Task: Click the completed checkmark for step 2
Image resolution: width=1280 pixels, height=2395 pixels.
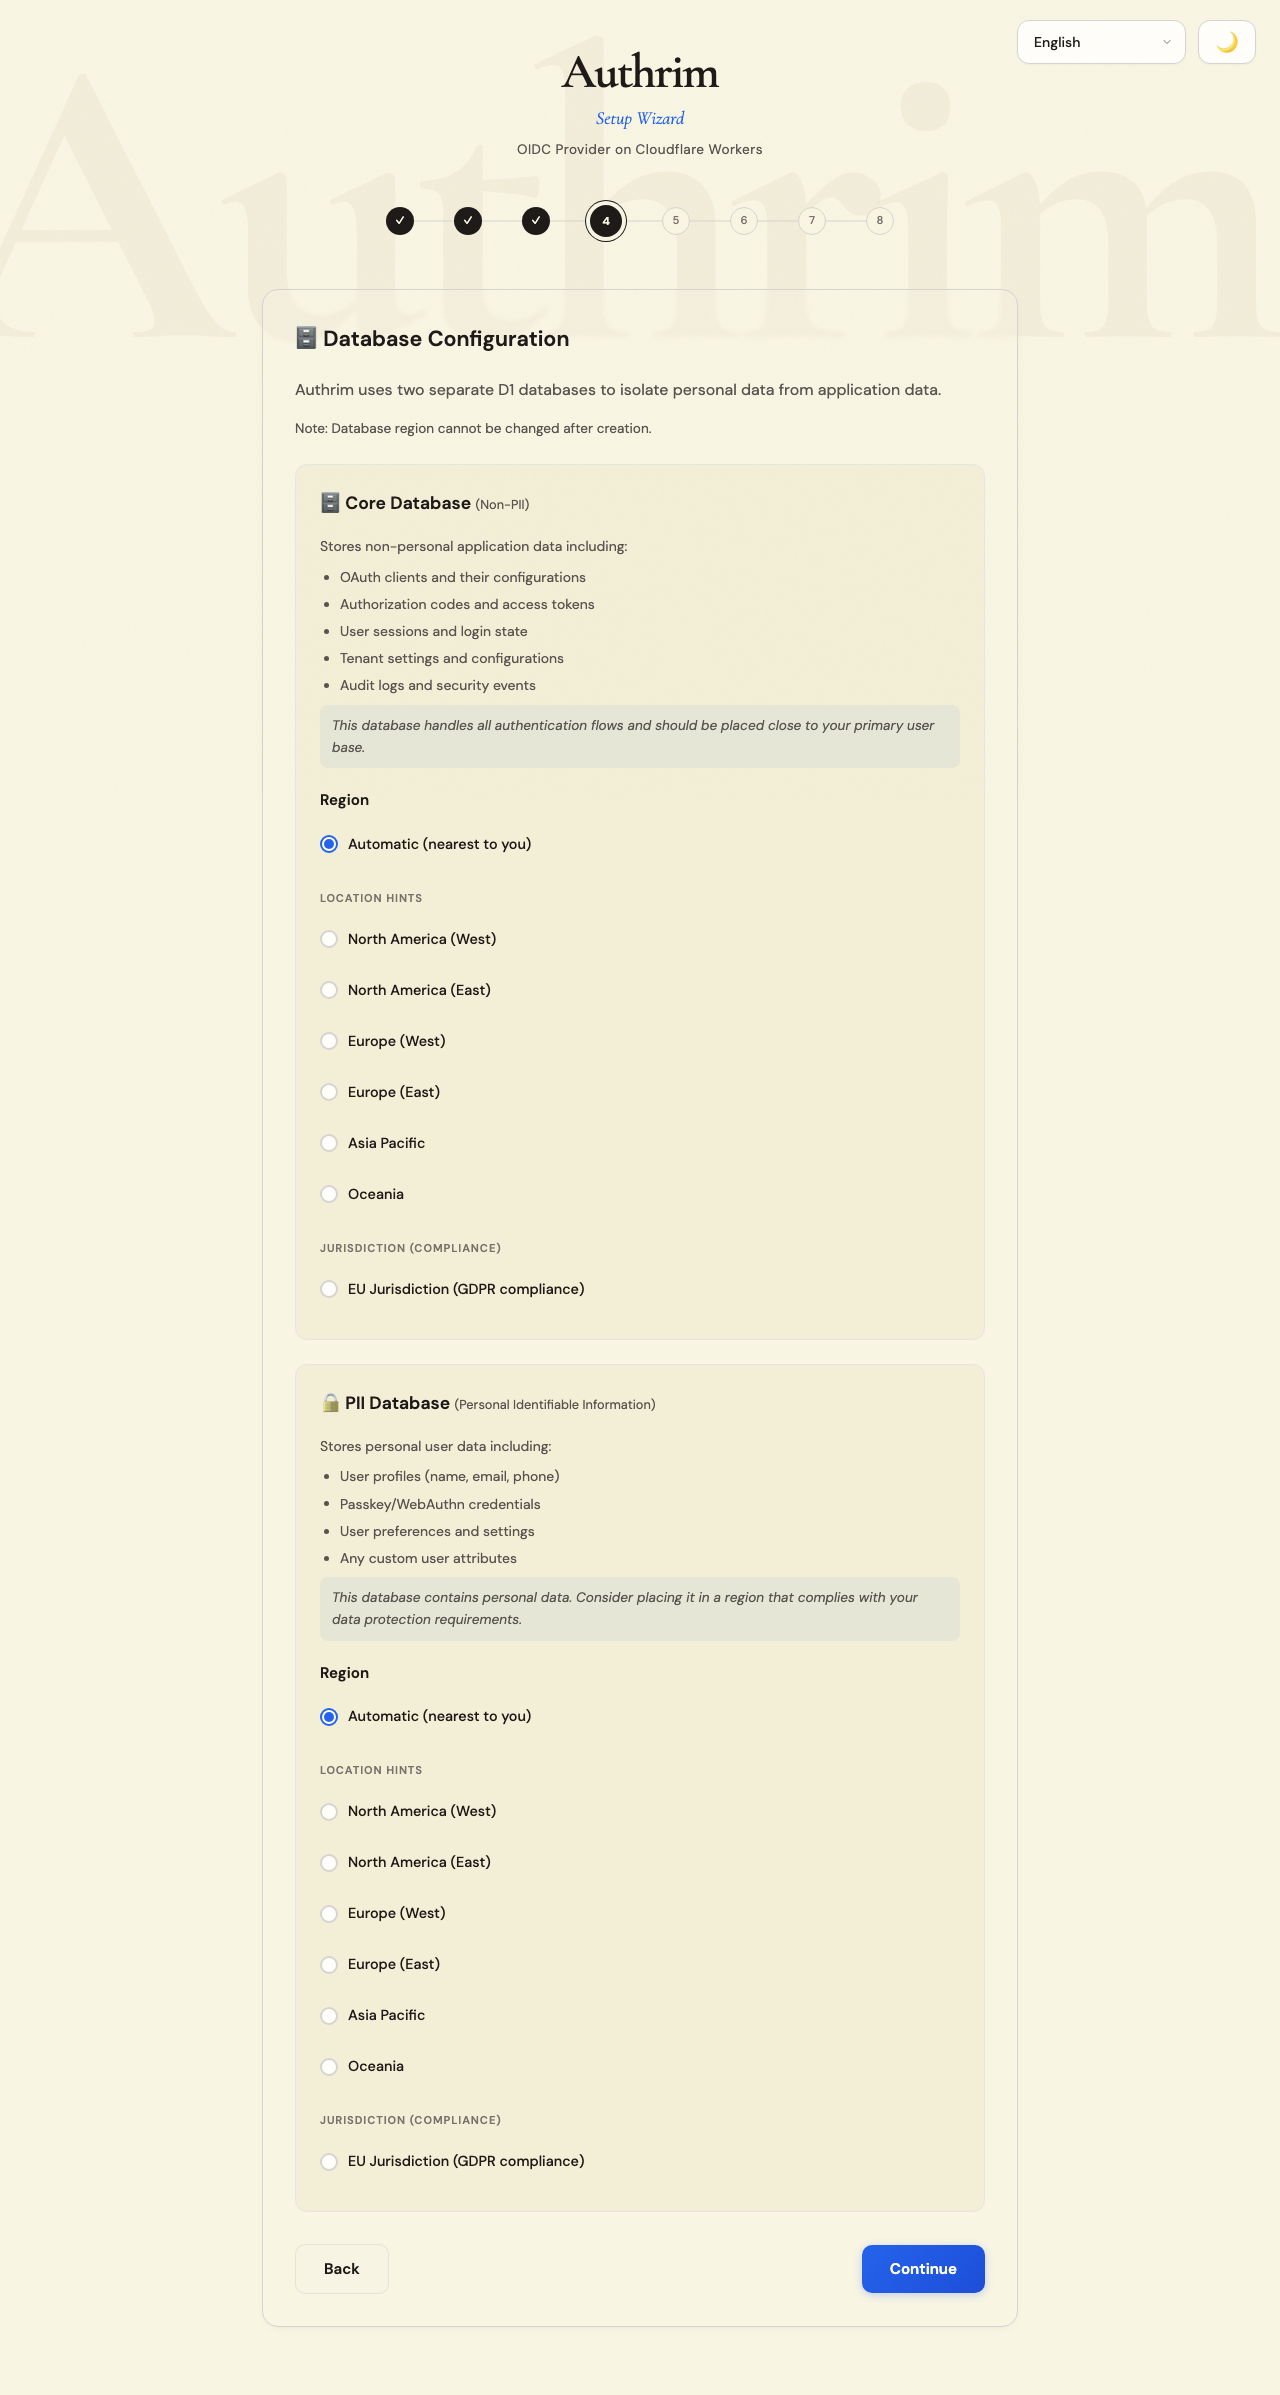Action: tap(467, 220)
